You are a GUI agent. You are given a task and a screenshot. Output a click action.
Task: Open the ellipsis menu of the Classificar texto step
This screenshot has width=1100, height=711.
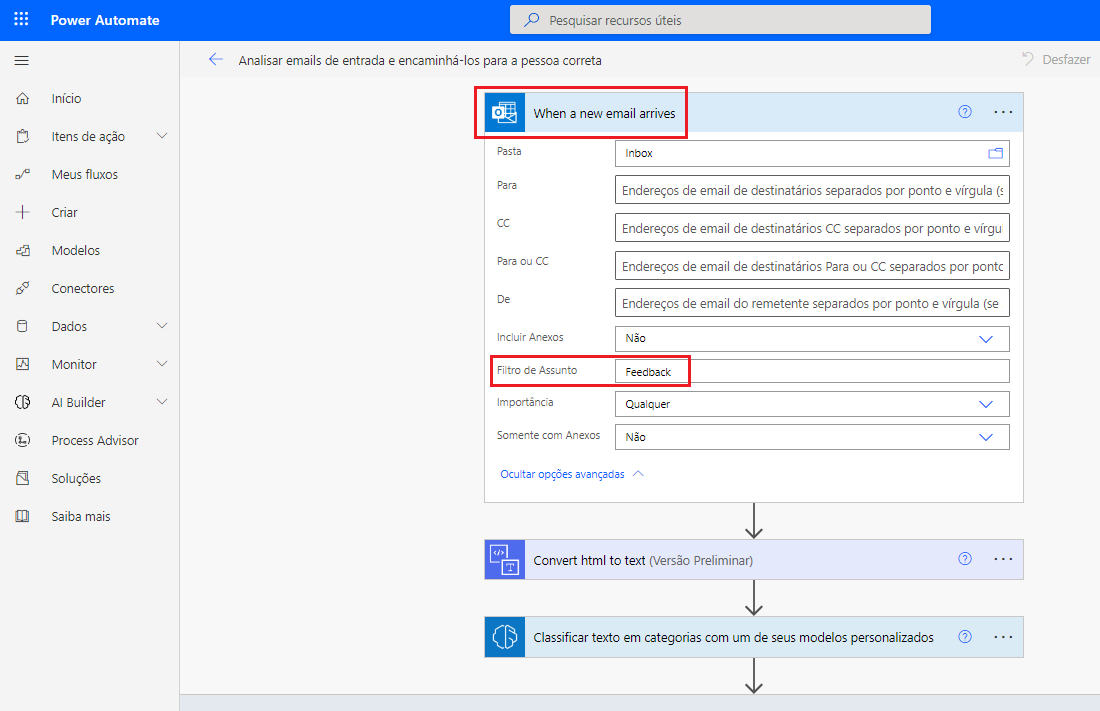point(1003,637)
